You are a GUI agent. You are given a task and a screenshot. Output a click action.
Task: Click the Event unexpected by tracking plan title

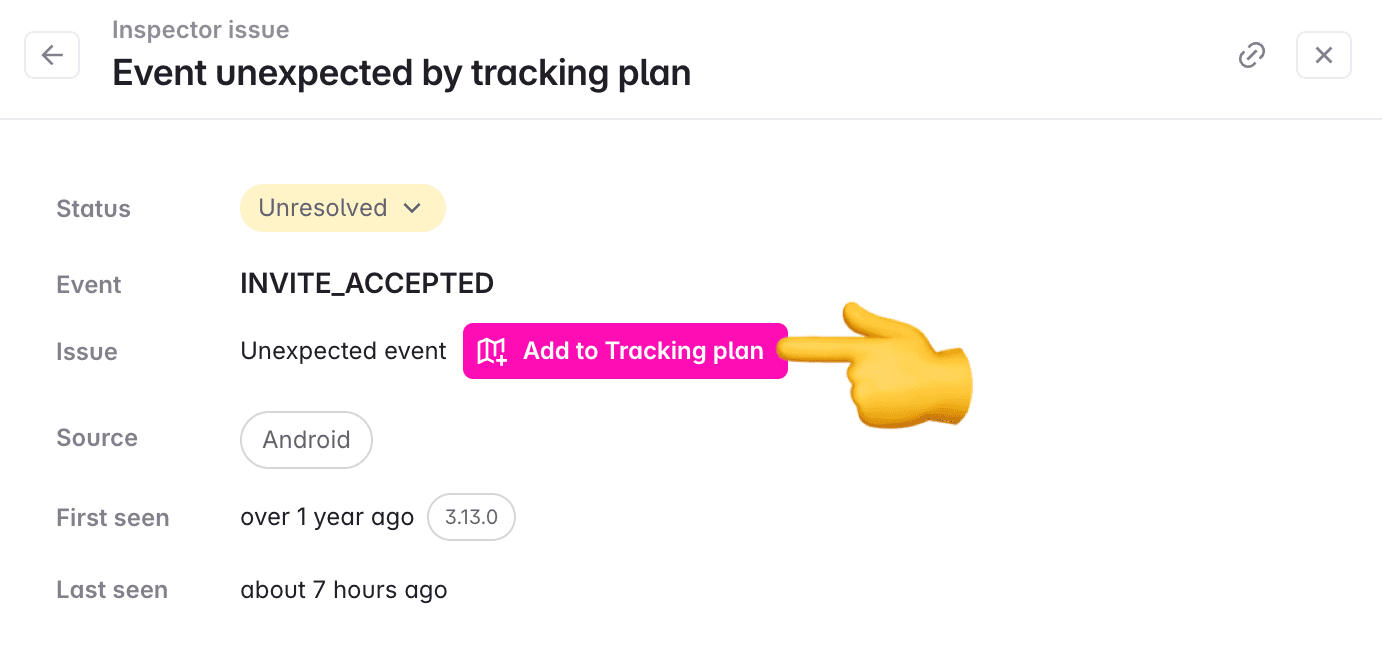point(401,72)
